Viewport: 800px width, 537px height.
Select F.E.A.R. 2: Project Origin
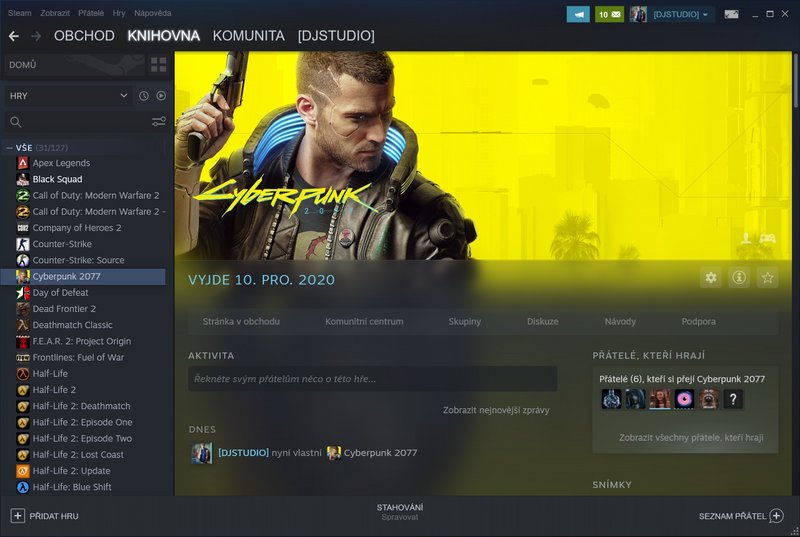(84, 341)
